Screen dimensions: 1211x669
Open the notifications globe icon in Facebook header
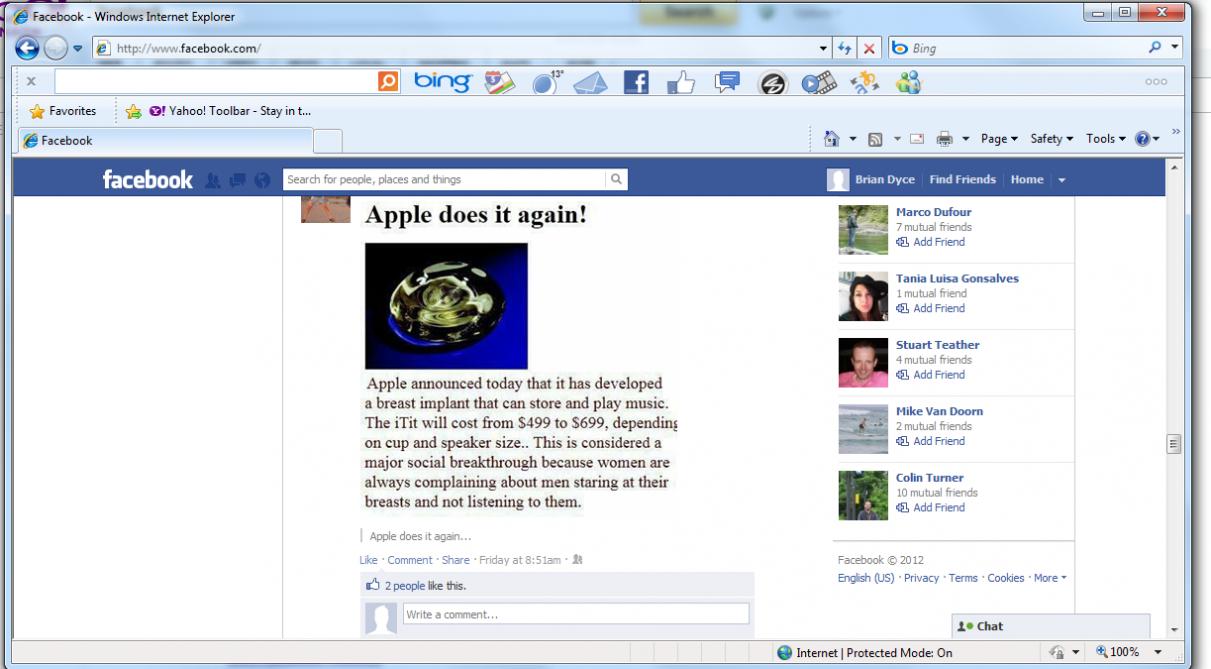point(263,180)
